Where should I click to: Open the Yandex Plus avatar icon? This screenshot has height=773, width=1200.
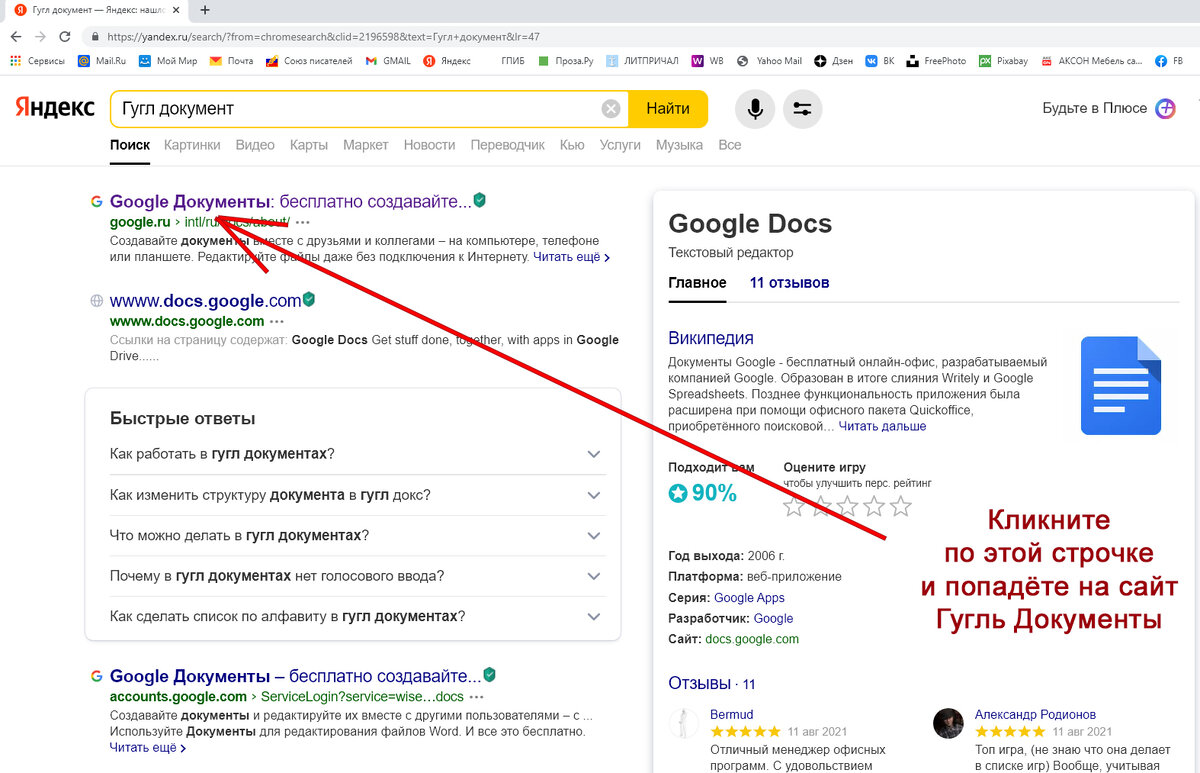[1166, 109]
